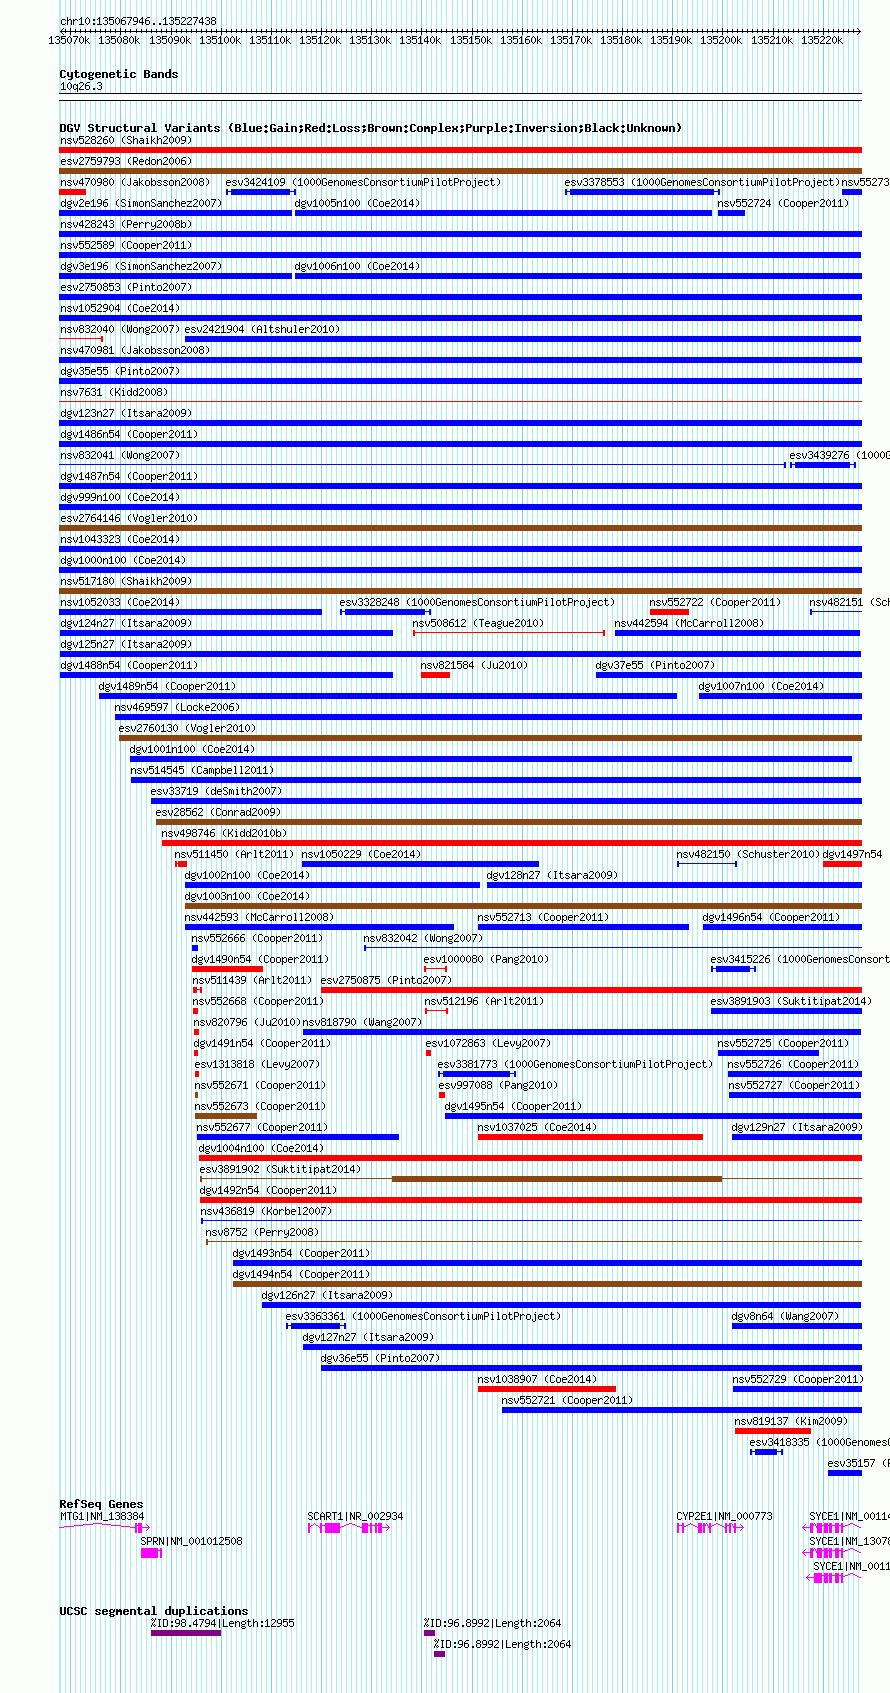Screen dimensions: 890x1693
Task: Click dgv37e55 (Pinto2007) label
Action: tap(656, 665)
